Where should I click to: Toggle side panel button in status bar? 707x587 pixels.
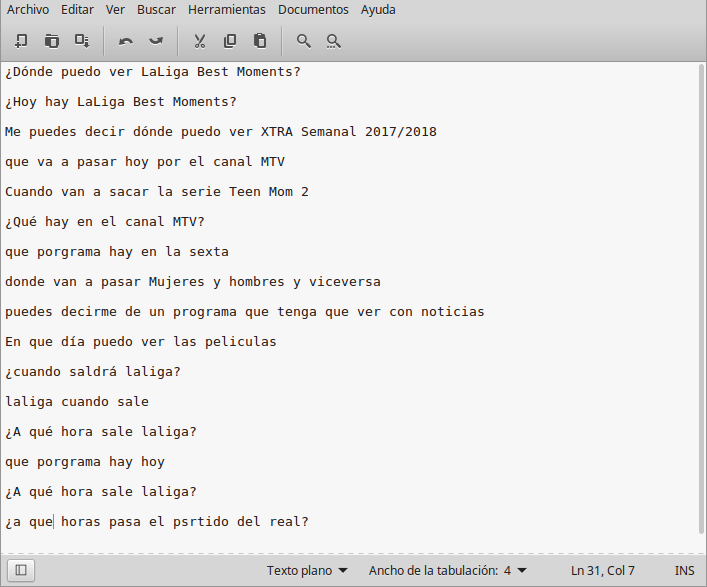[x=21, y=570]
